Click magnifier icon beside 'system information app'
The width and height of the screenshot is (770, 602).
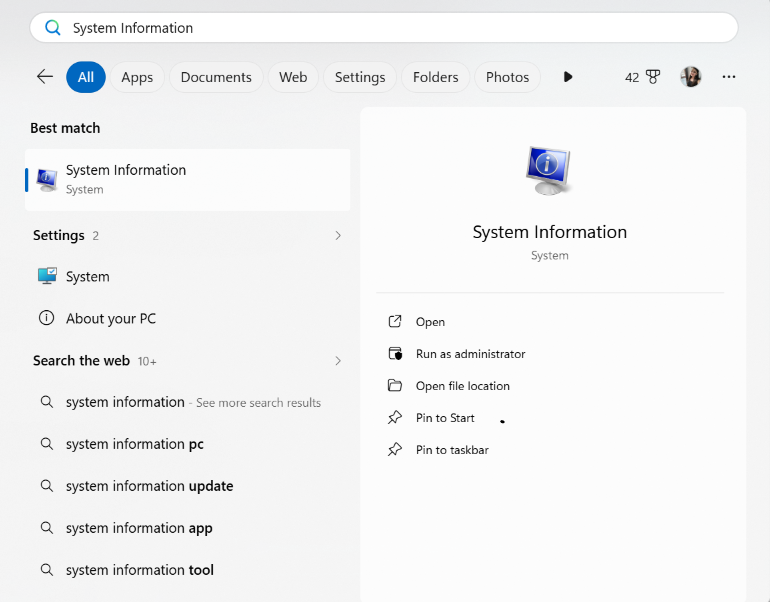(47, 528)
